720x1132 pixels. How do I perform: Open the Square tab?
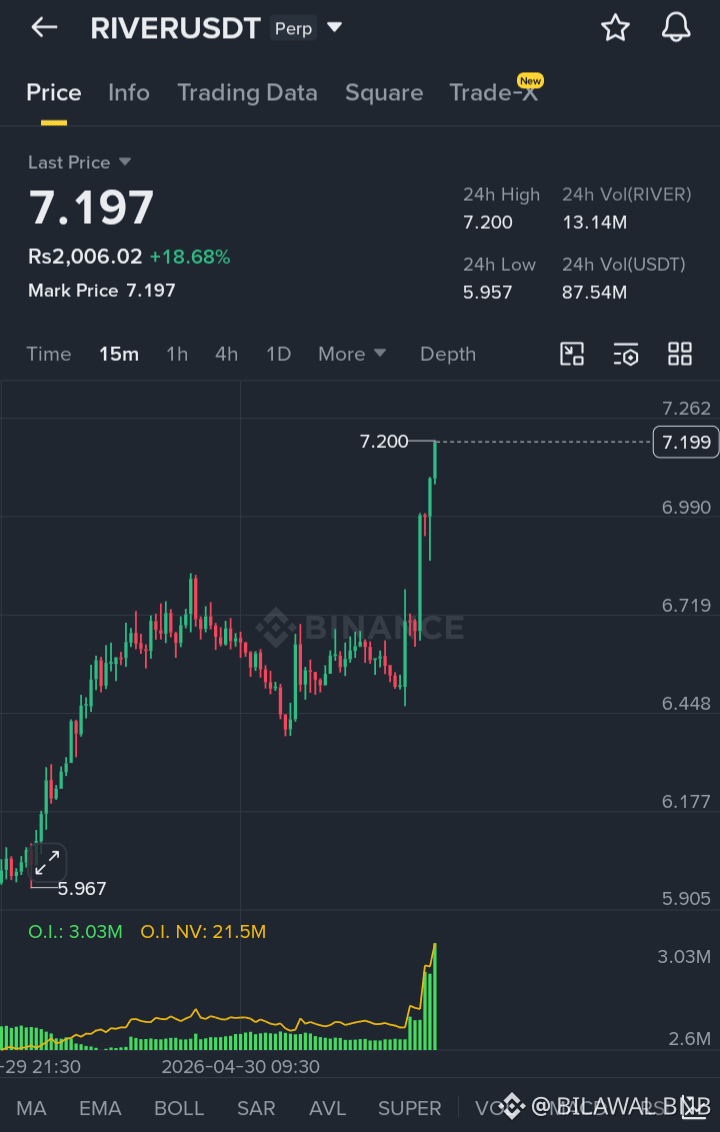tap(383, 92)
